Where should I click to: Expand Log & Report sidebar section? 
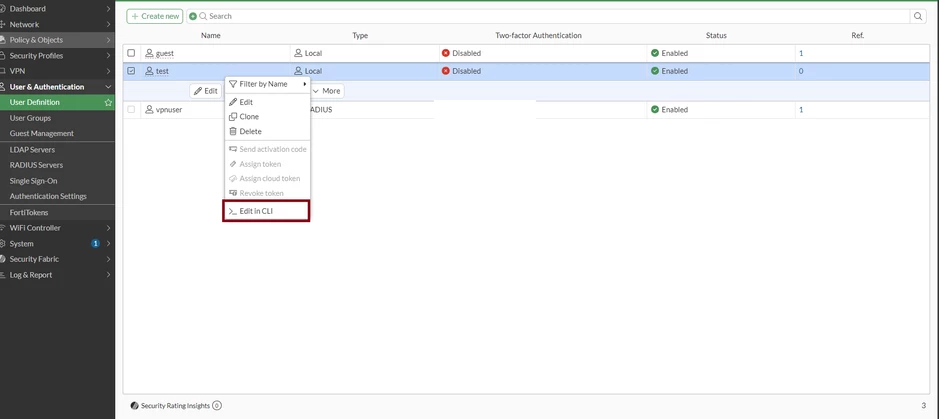(x=57, y=275)
